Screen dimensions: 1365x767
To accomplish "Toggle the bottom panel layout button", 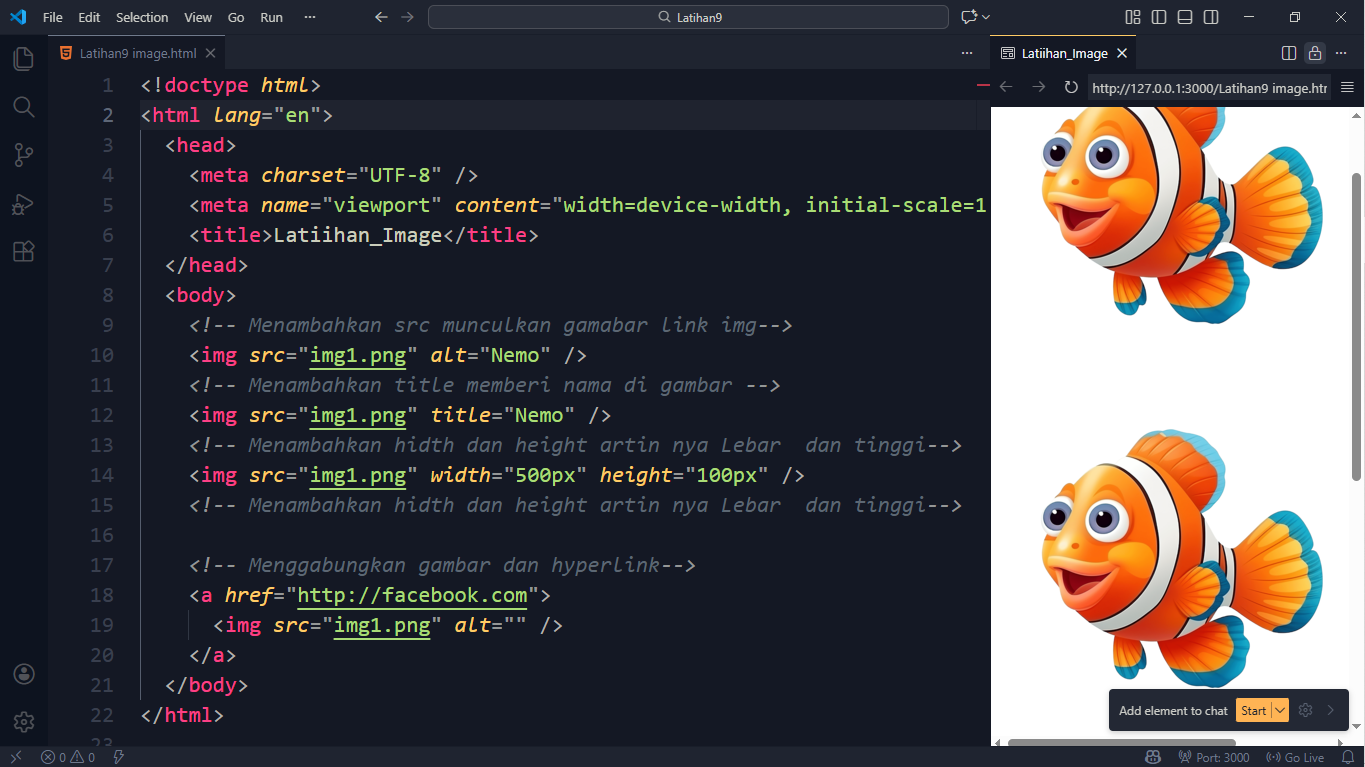I will point(1185,17).
